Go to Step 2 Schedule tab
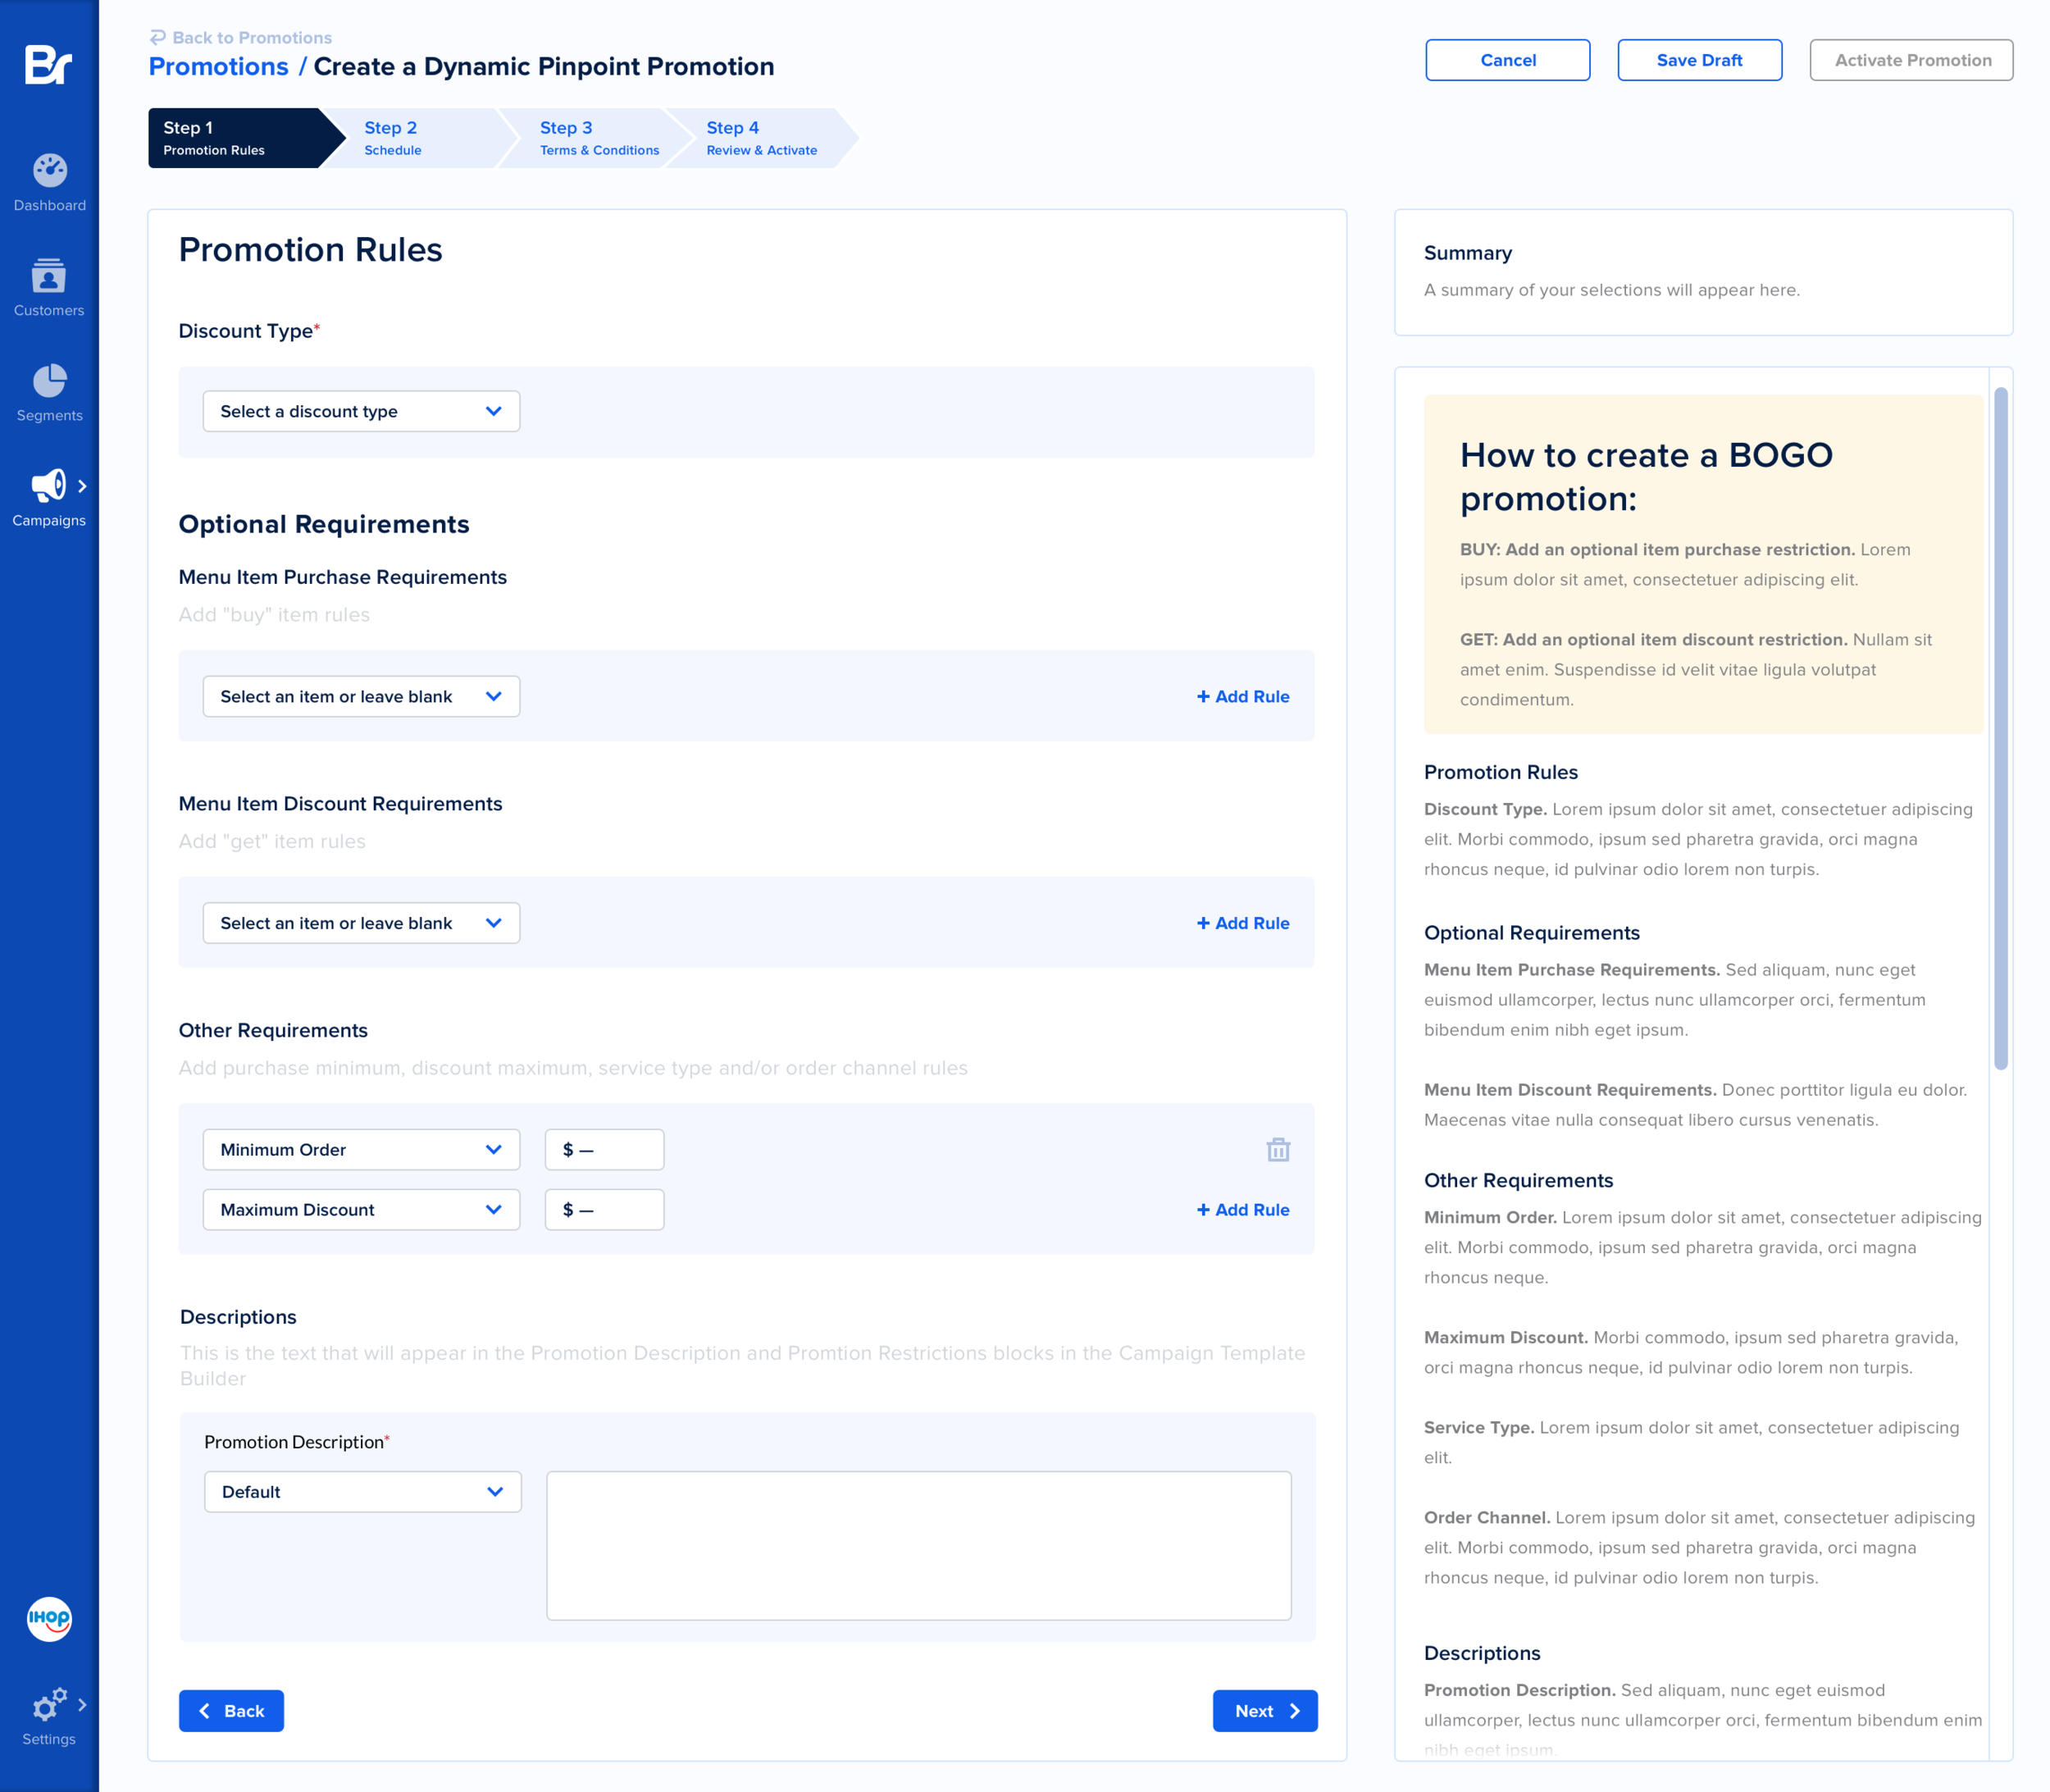This screenshot has width=2050, height=1792. pyautogui.click(x=410, y=138)
